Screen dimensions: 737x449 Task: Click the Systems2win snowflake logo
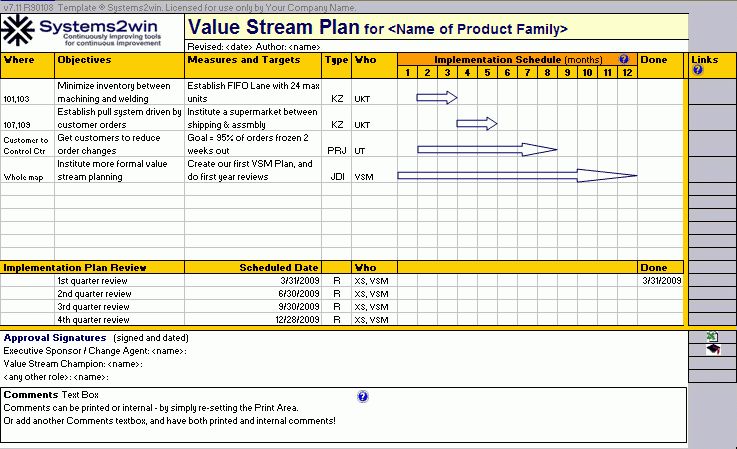tap(17, 30)
